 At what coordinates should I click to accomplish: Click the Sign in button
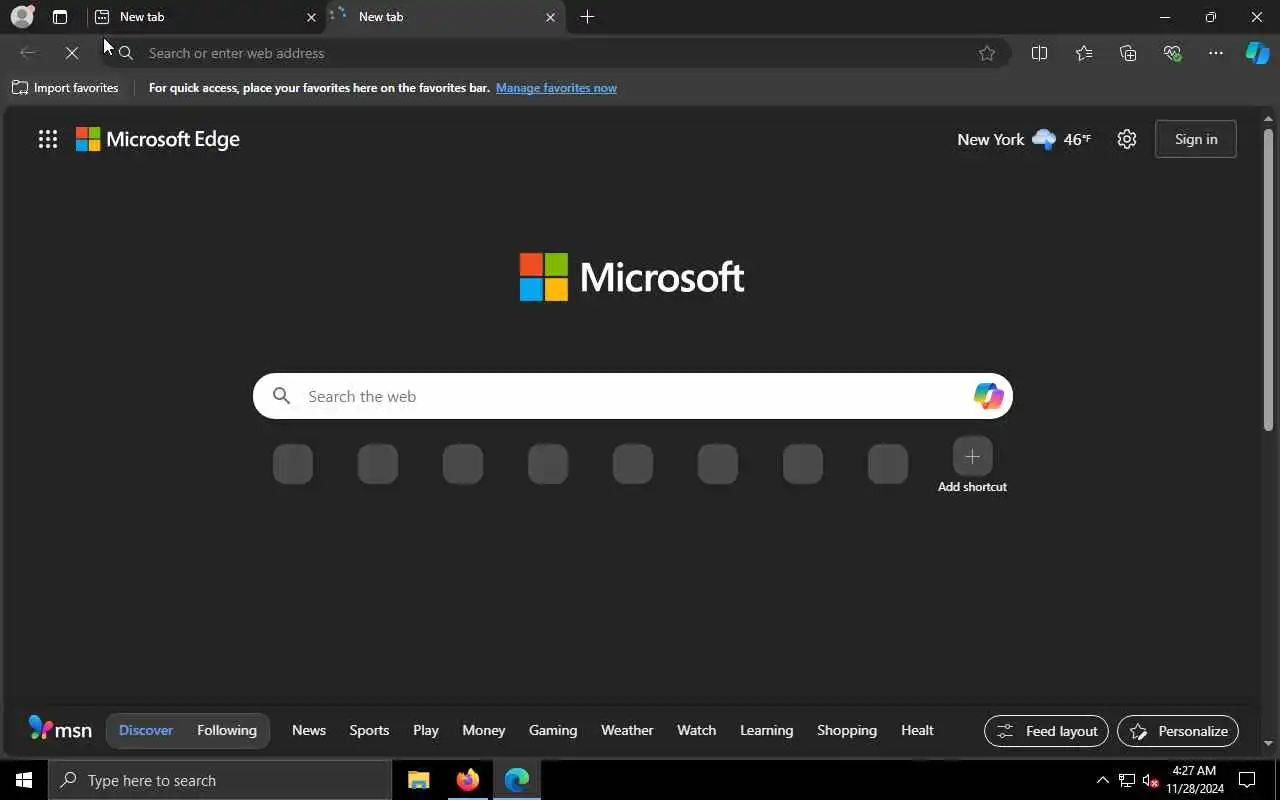tap(1196, 139)
